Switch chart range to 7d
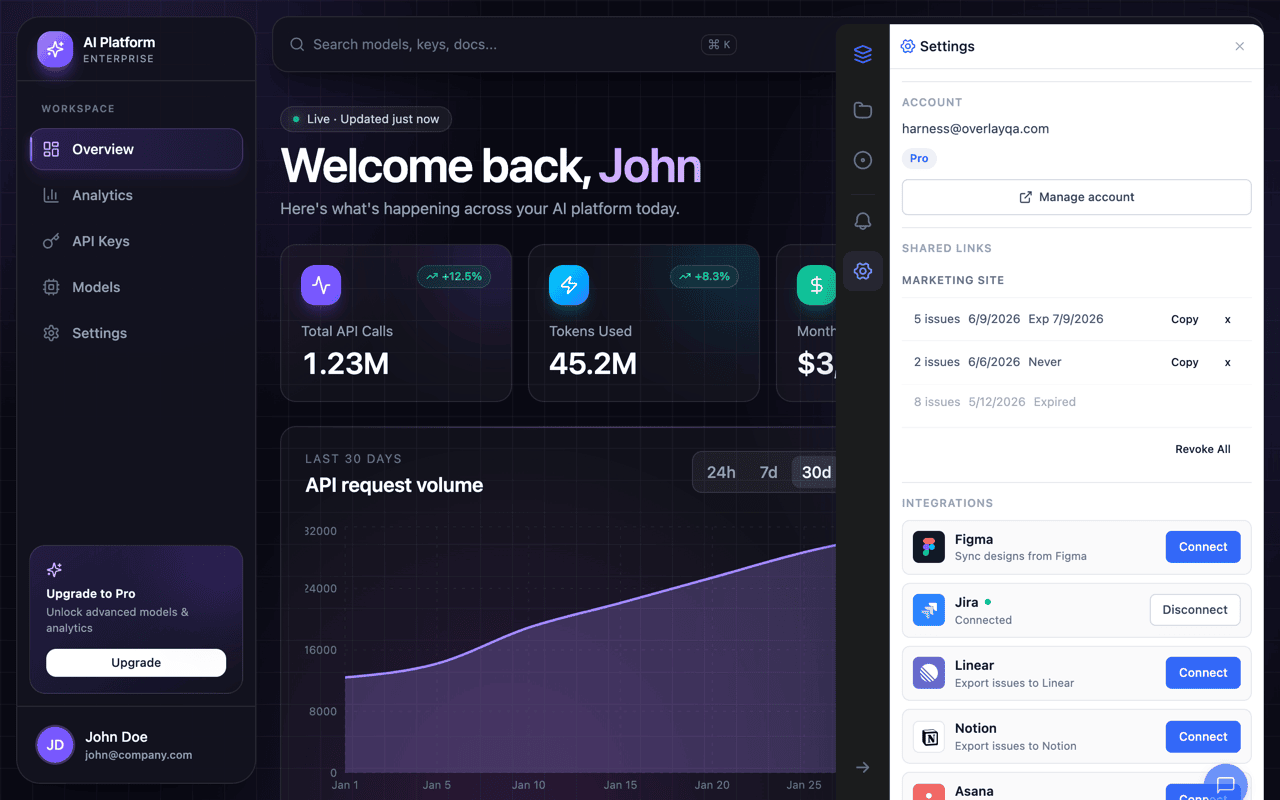This screenshot has height=800, width=1280. point(768,472)
